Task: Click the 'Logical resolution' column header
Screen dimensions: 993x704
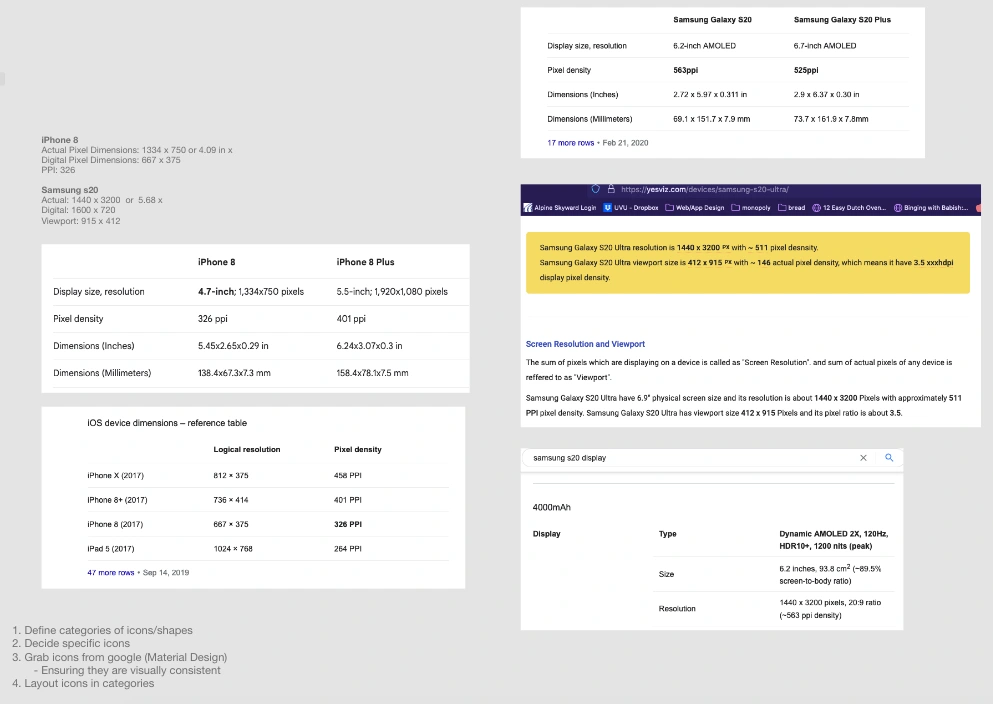Action: pyautogui.click(x=247, y=449)
